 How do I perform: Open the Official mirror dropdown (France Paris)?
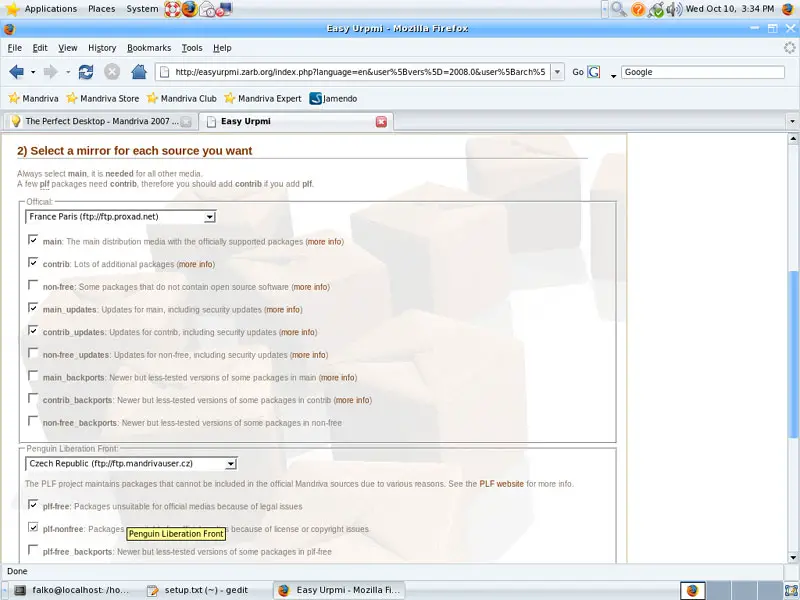point(121,217)
